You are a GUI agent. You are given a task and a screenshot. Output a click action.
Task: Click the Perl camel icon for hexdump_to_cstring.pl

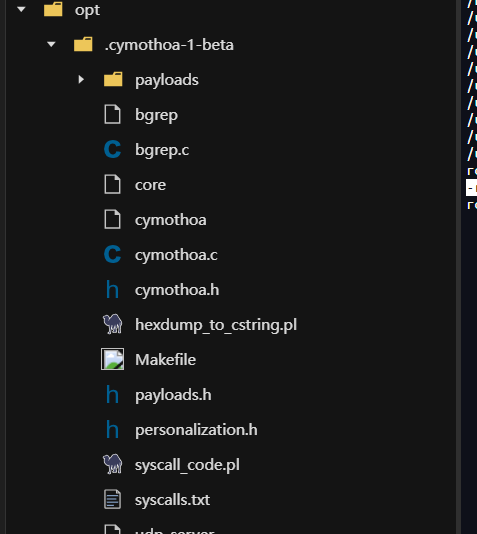point(113,324)
